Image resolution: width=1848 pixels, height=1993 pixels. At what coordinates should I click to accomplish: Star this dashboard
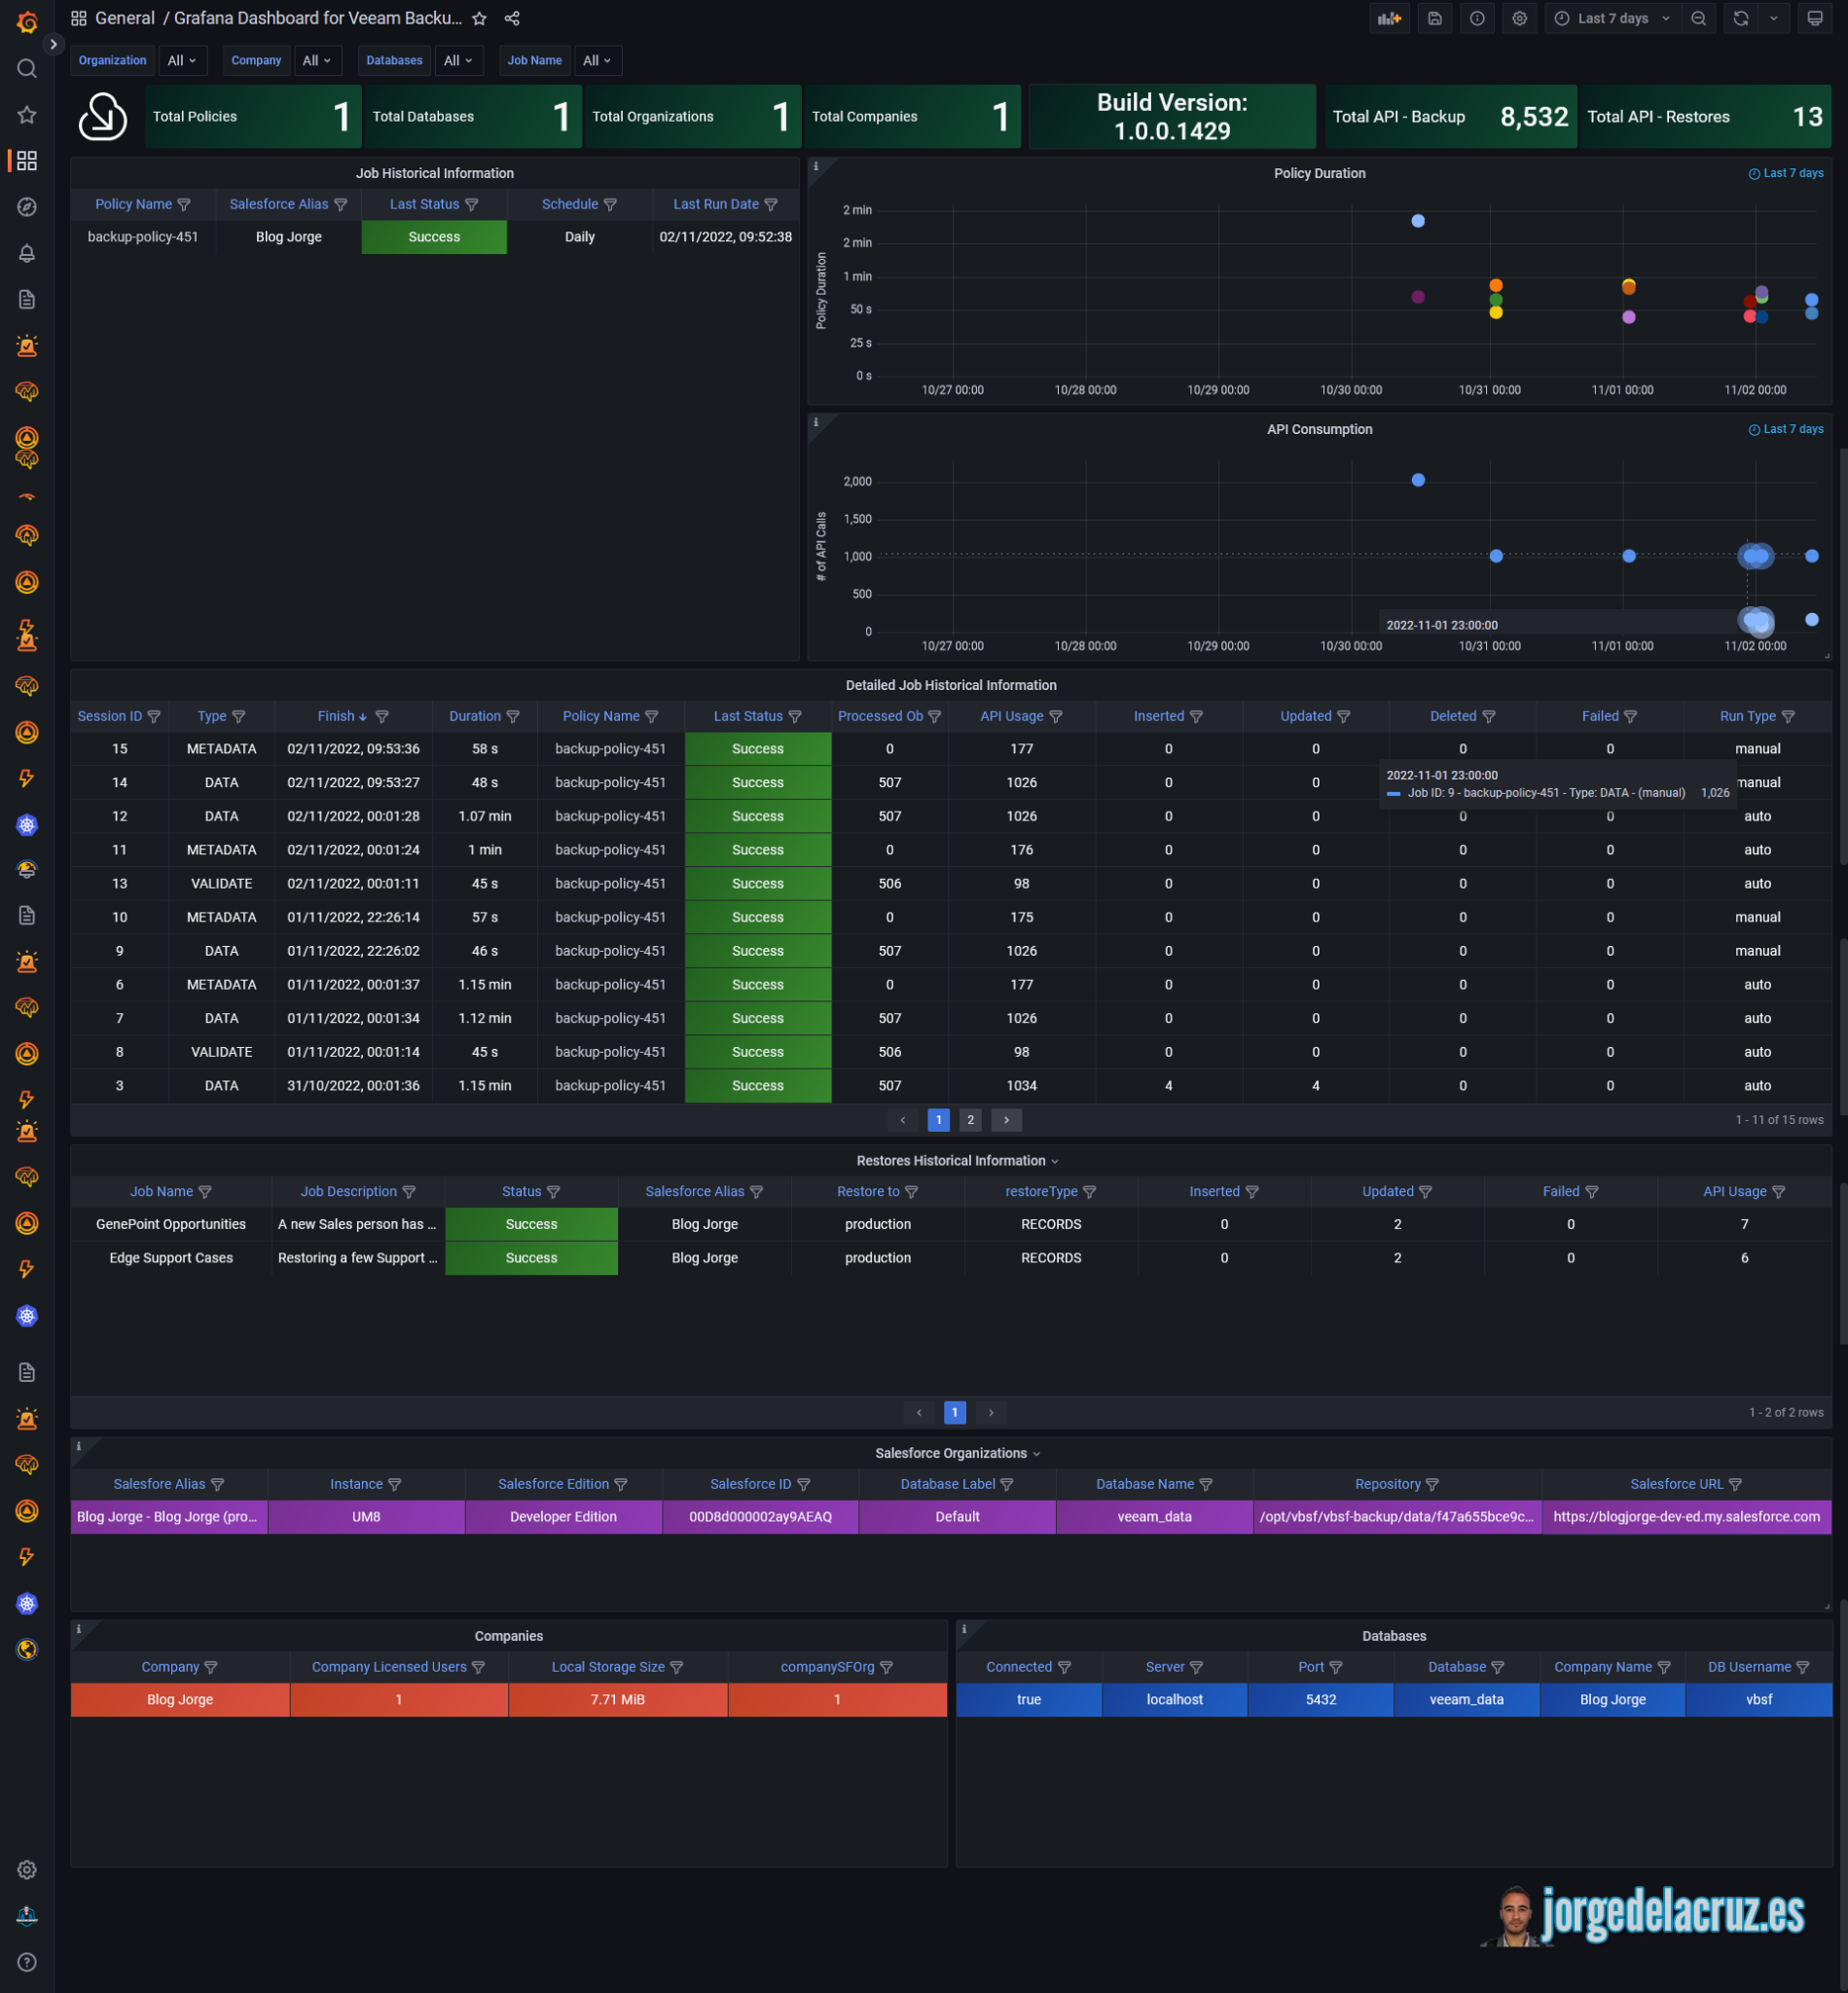coord(479,18)
